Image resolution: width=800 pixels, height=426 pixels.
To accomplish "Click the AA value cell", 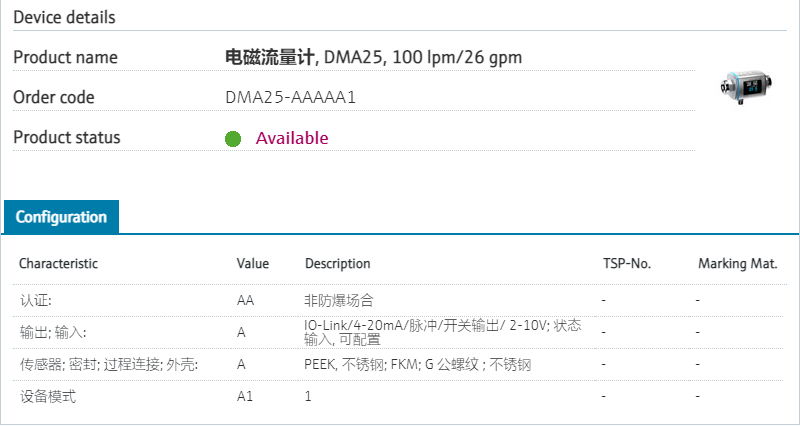I will (245, 299).
